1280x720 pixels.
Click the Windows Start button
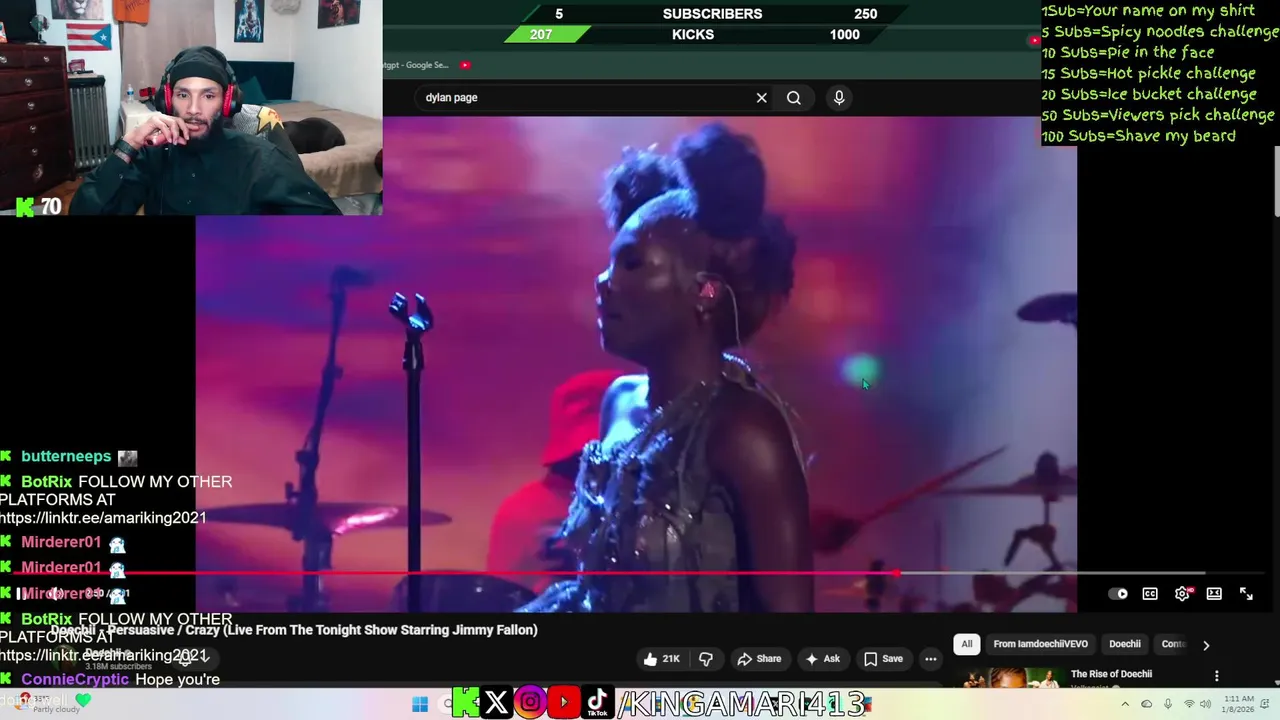pyautogui.click(x=420, y=704)
